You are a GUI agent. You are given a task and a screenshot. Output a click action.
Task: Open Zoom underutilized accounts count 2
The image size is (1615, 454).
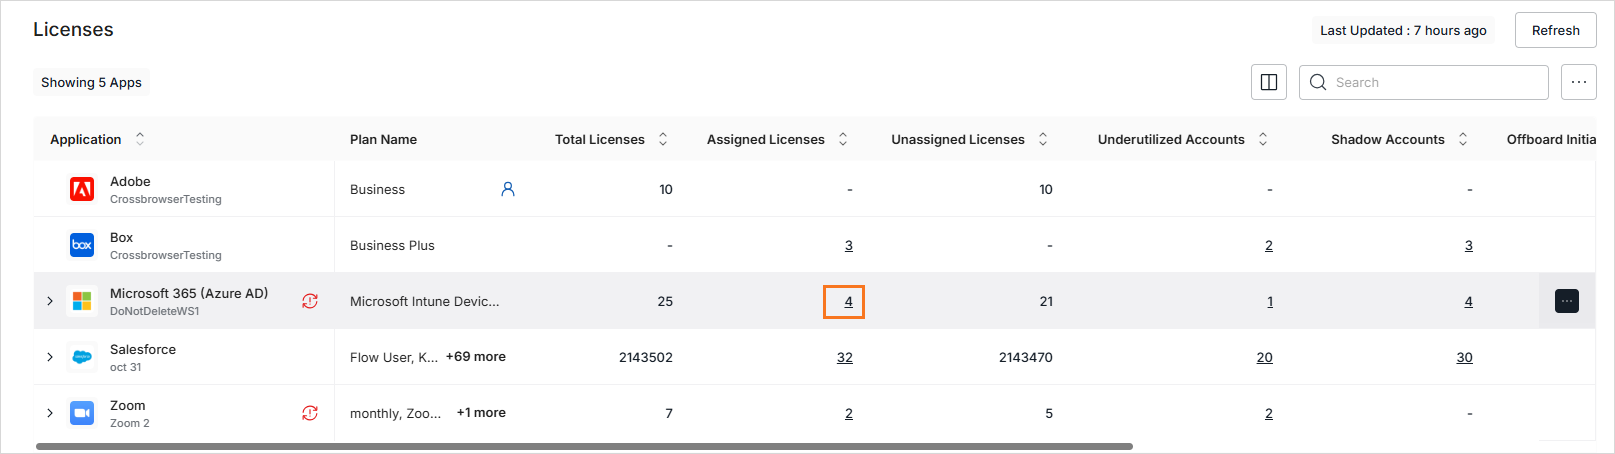pos(1269,413)
